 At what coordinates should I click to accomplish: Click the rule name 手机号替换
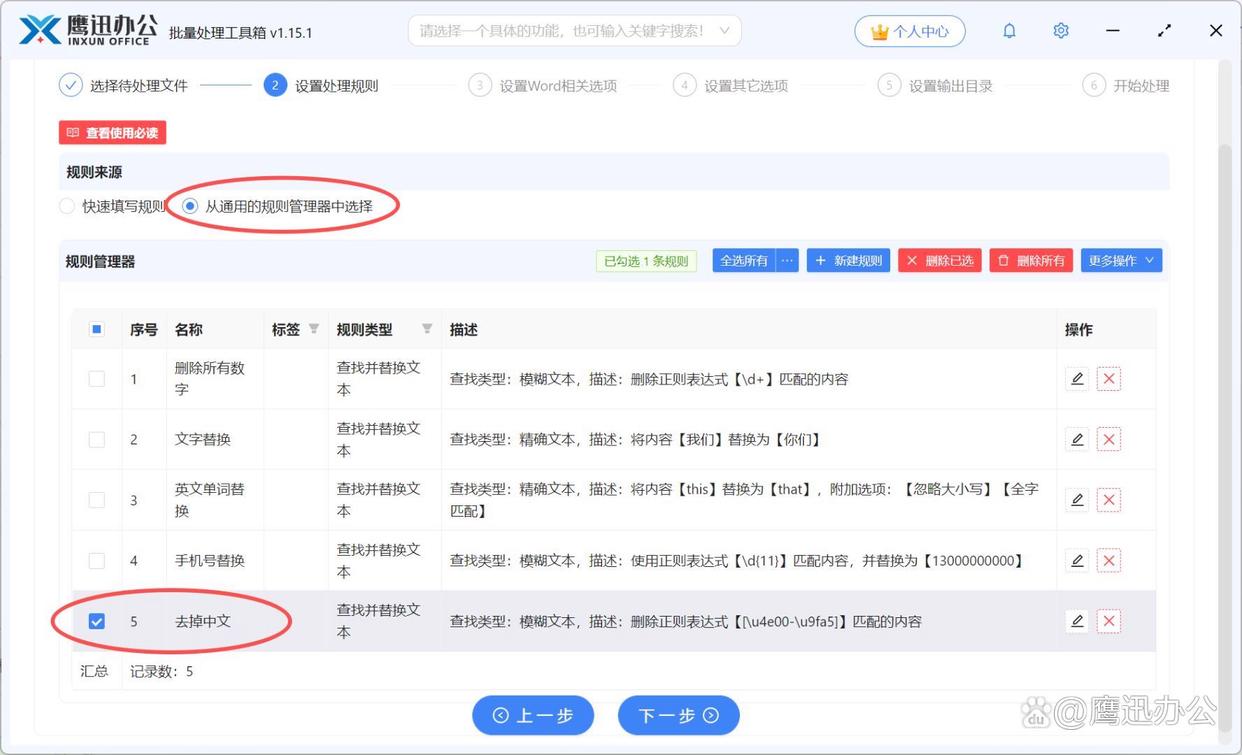pos(210,561)
